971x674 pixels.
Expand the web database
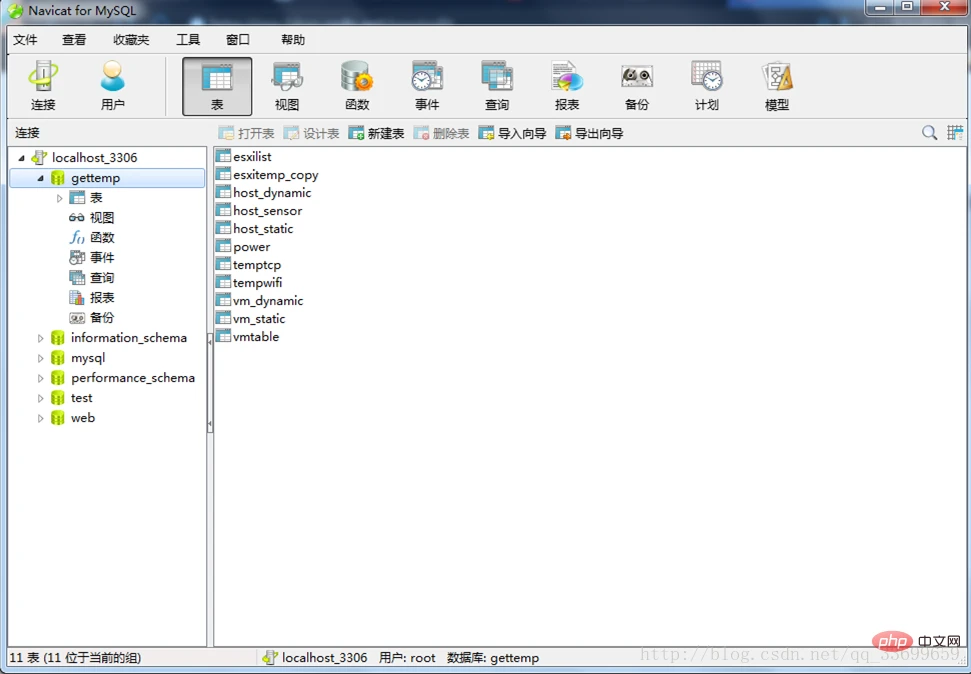[x=40, y=418]
